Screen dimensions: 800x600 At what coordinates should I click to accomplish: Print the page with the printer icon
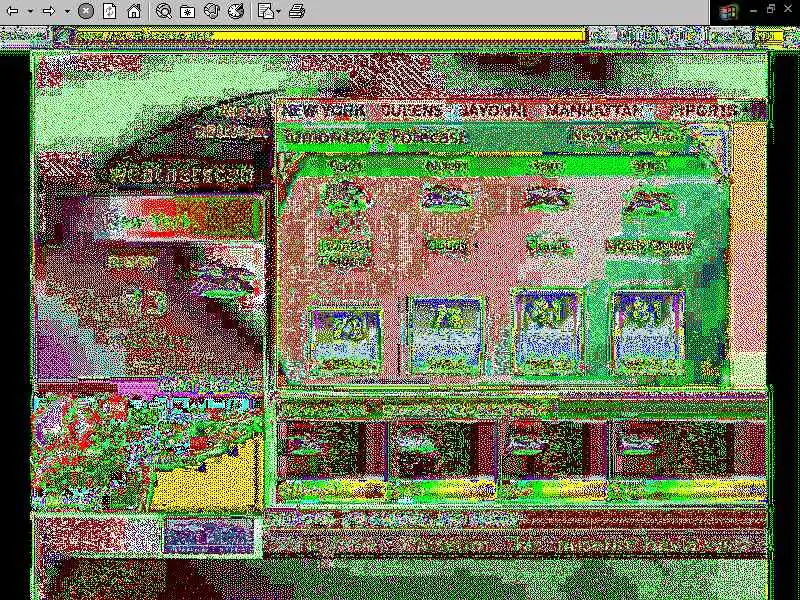[x=296, y=11]
